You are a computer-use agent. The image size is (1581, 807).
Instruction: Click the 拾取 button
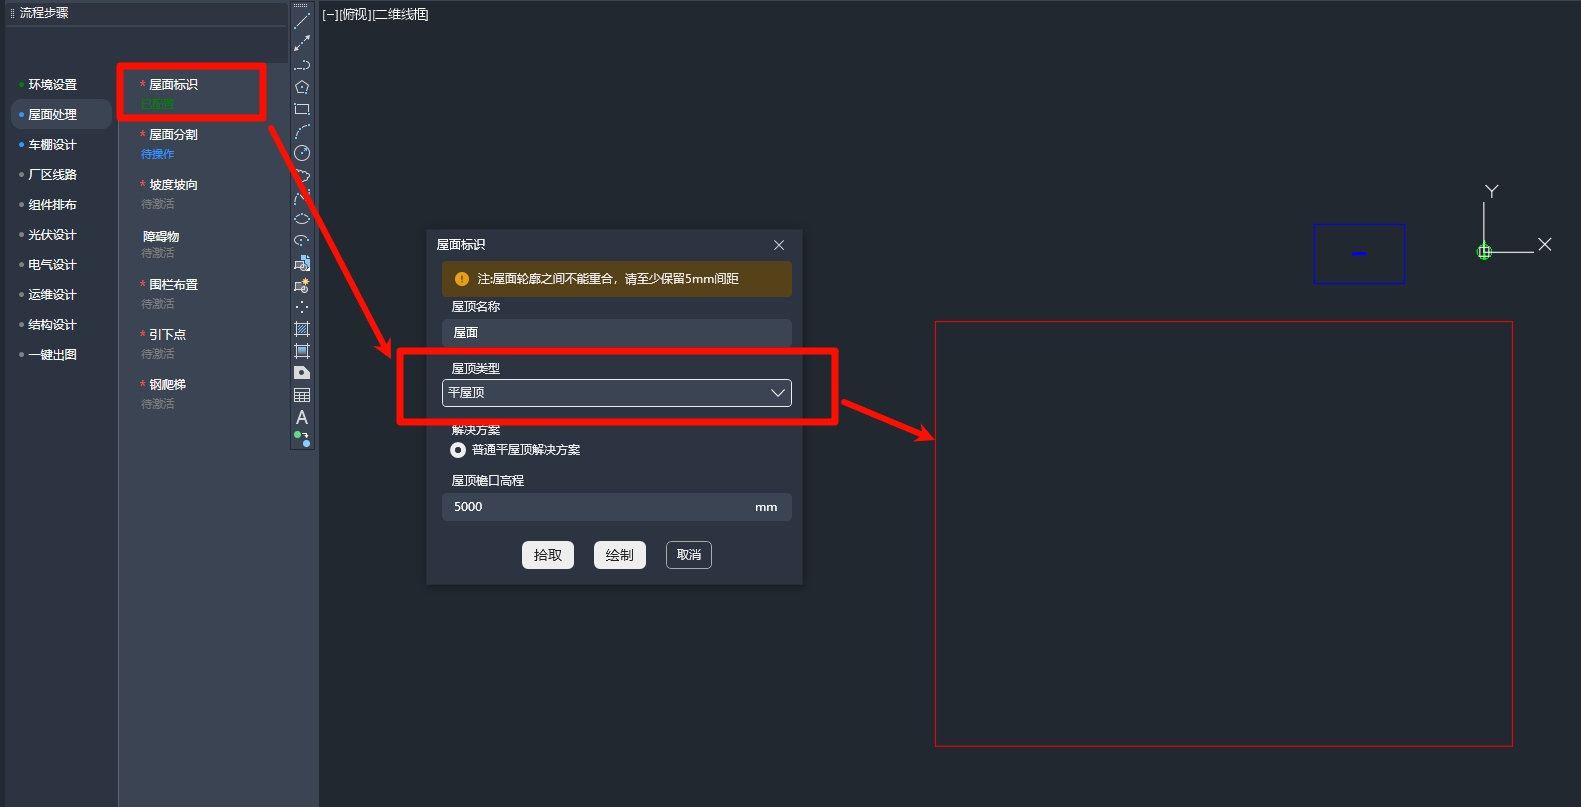pos(547,555)
